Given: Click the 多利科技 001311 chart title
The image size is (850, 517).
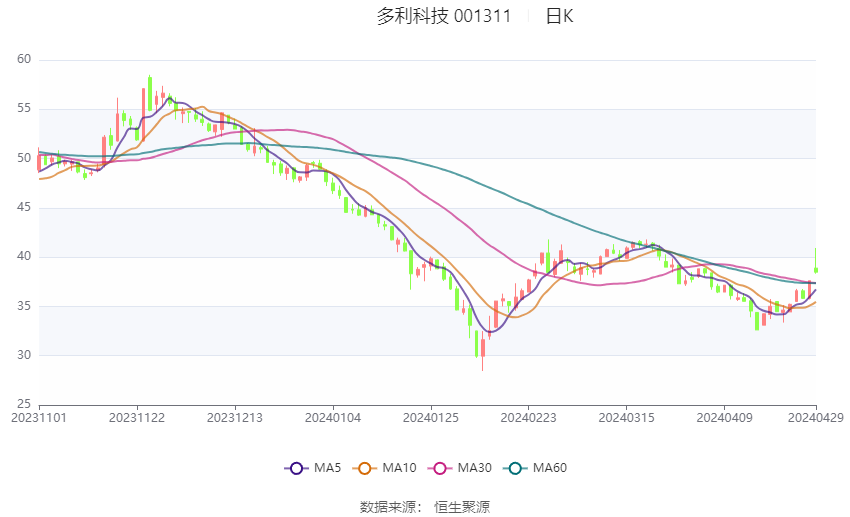Looking at the screenshot, I should 444,16.
